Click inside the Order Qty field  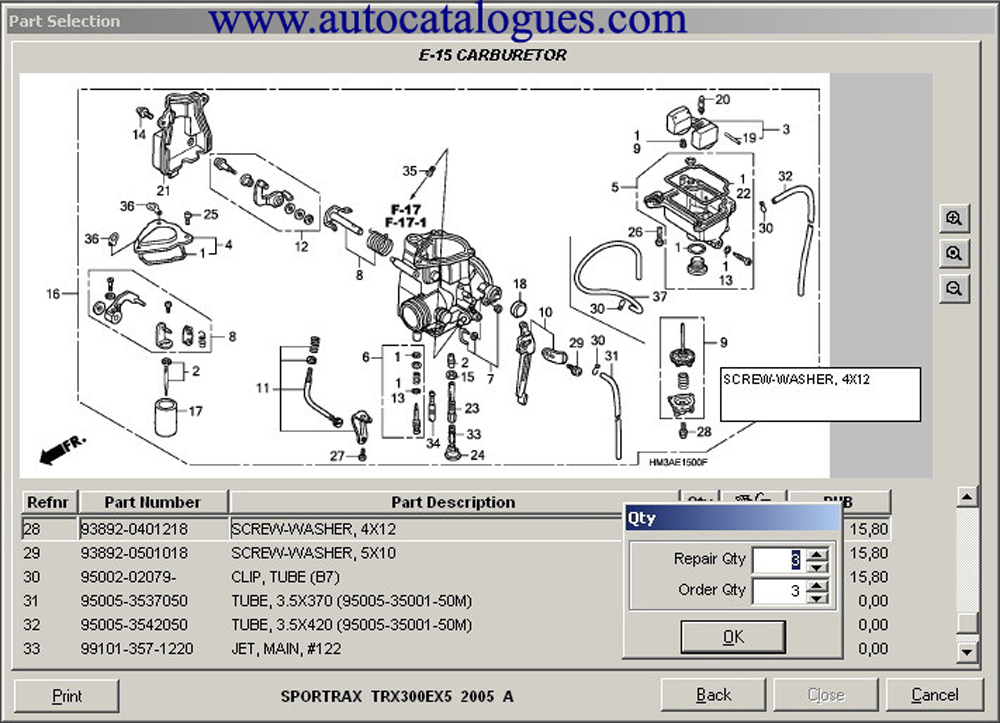click(x=778, y=591)
